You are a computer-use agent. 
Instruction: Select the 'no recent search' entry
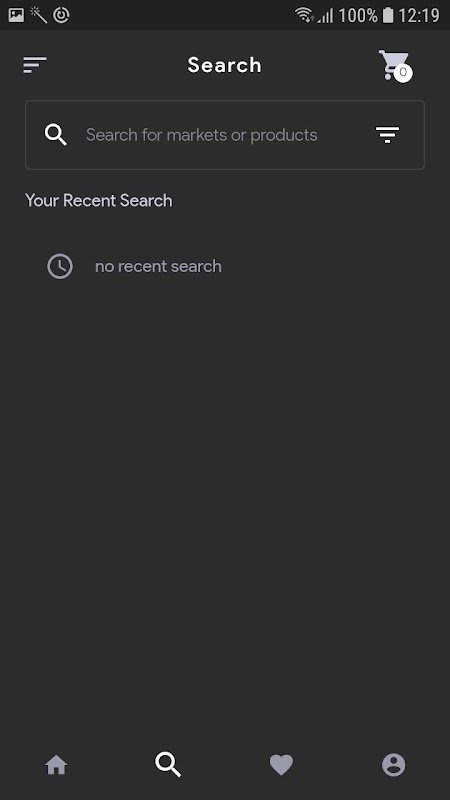point(158,266)
